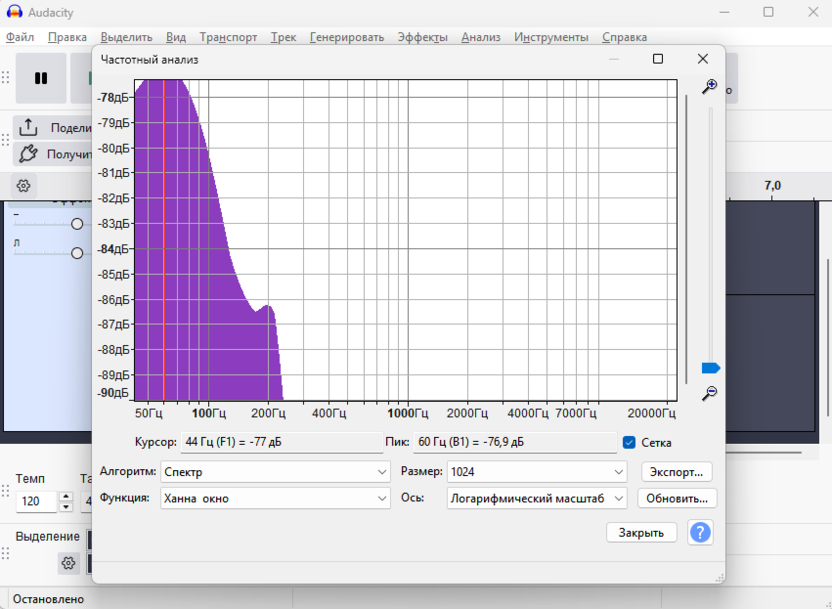Click the -84дБ level axis label
This screenshot has width=832, height=609.
coord(113,249)
